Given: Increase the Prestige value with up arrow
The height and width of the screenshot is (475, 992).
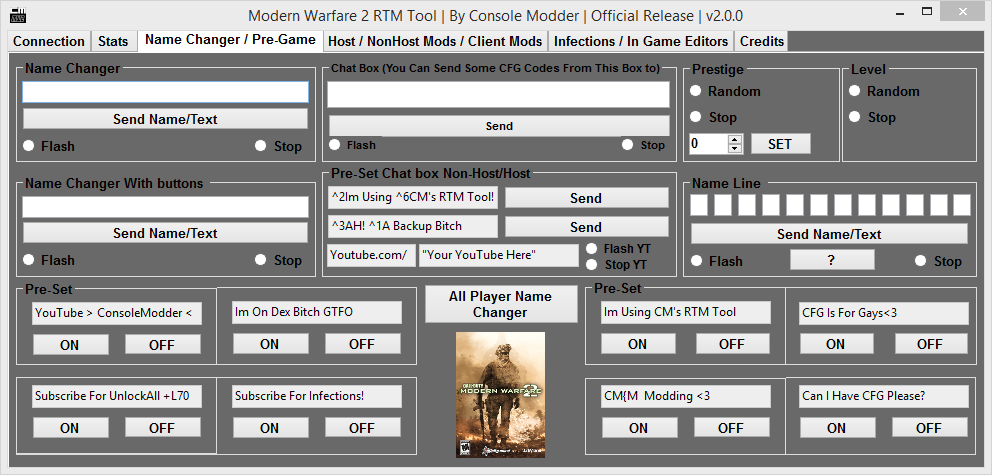Looking at the screenshot, I should [x=736, y=139].
